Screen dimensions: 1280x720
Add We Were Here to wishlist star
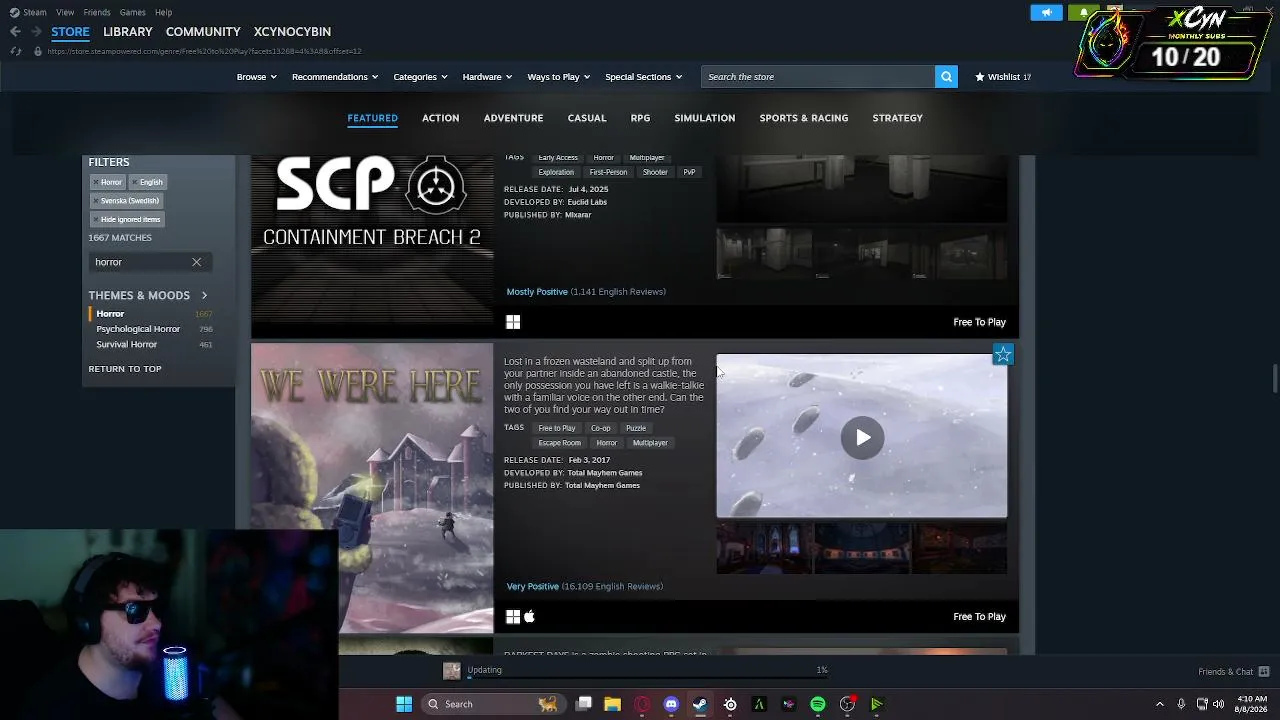pyautogui.click(x=1003, y=355)
